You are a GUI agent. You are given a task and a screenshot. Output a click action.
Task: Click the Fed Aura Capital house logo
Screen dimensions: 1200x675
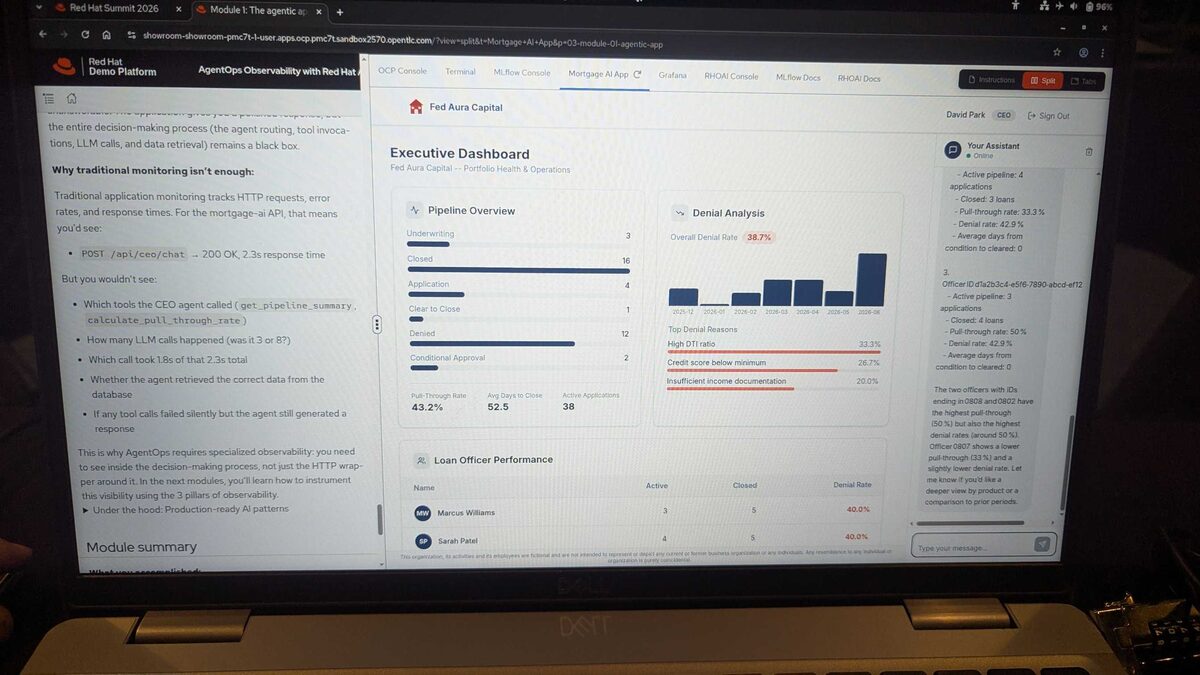tap(416, 106)
